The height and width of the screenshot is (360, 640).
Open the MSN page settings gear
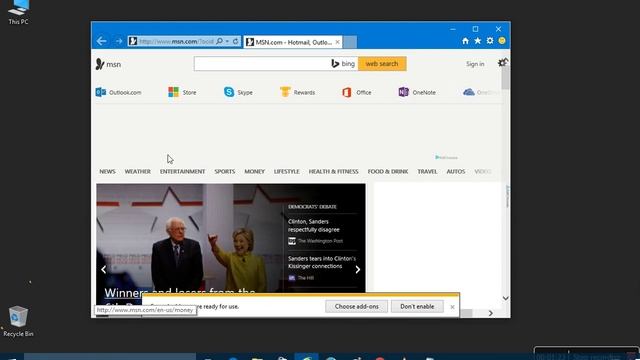pyautogui.click(x=502, y=63)
